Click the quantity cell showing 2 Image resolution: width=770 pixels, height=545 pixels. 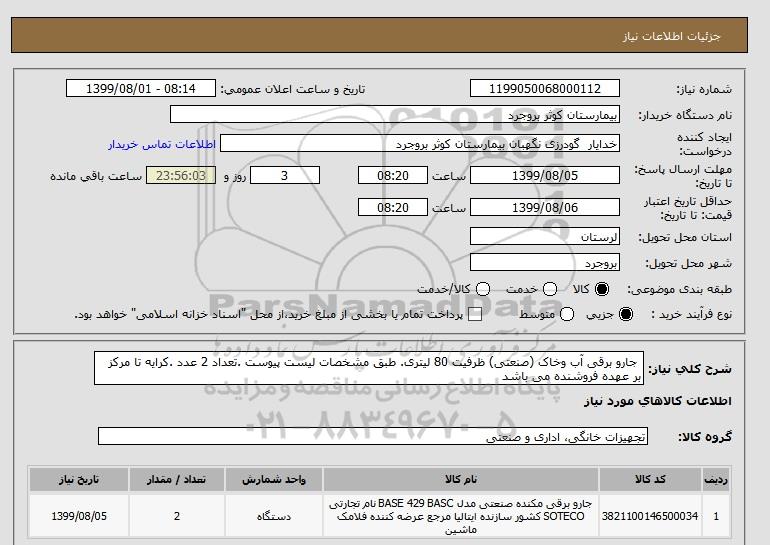(x=177, y=516)
